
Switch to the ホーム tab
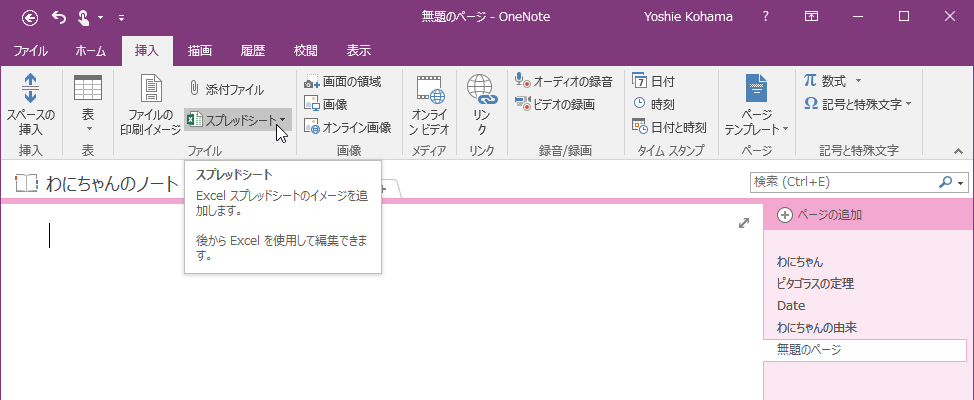tap(91, 51)
